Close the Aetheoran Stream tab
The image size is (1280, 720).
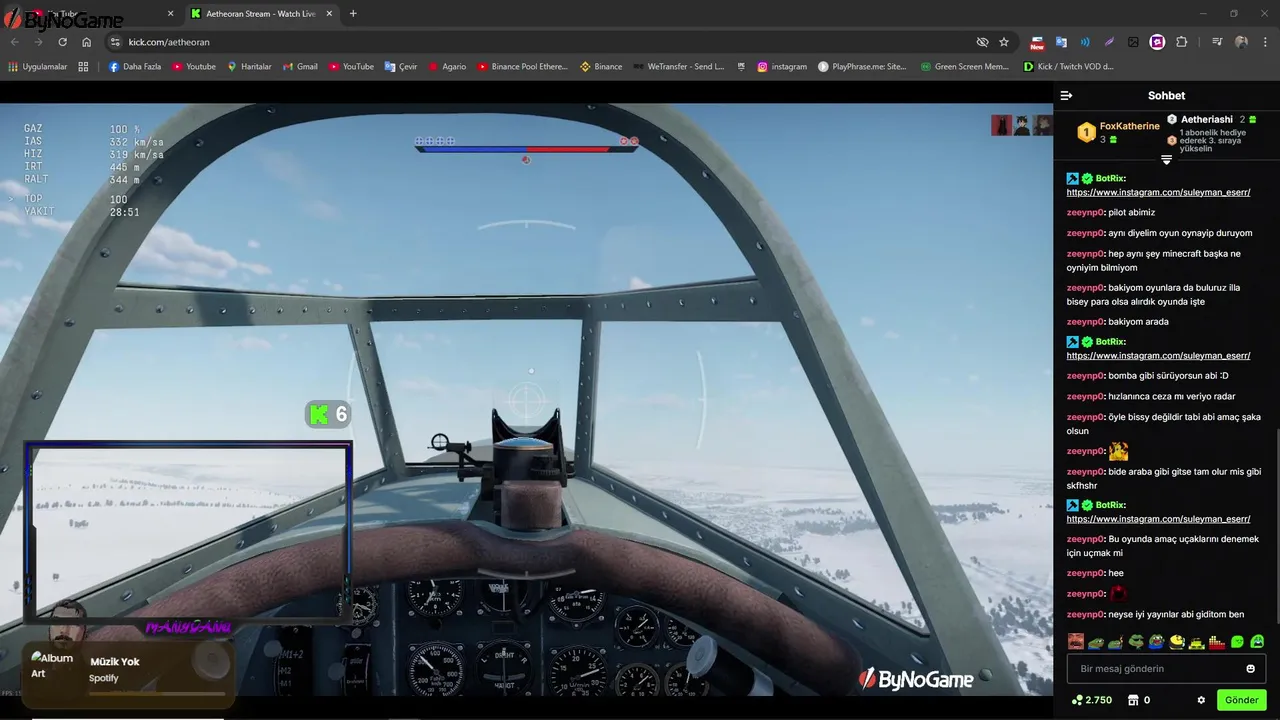[x=329, y=14]
